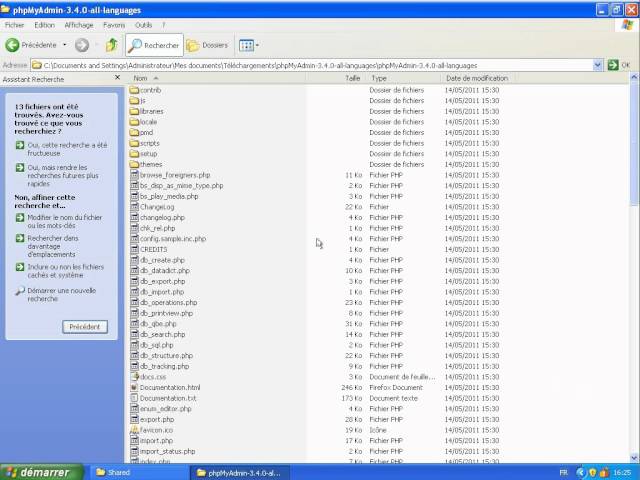Close the Assistant Recherche pane

click(x=118, y=78)
